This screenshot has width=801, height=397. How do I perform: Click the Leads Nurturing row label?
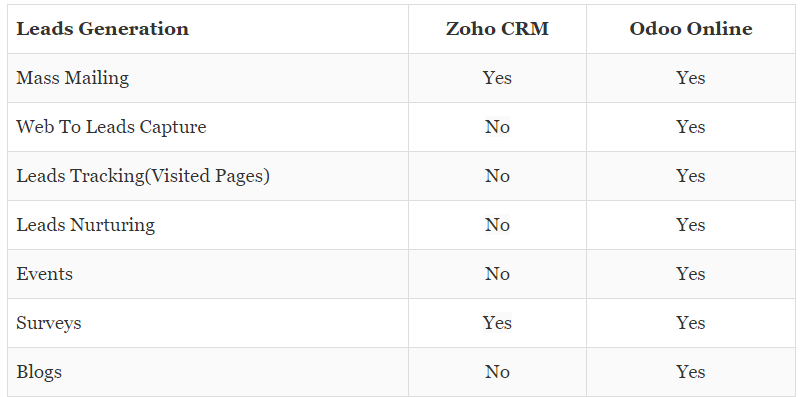point(86,225)
